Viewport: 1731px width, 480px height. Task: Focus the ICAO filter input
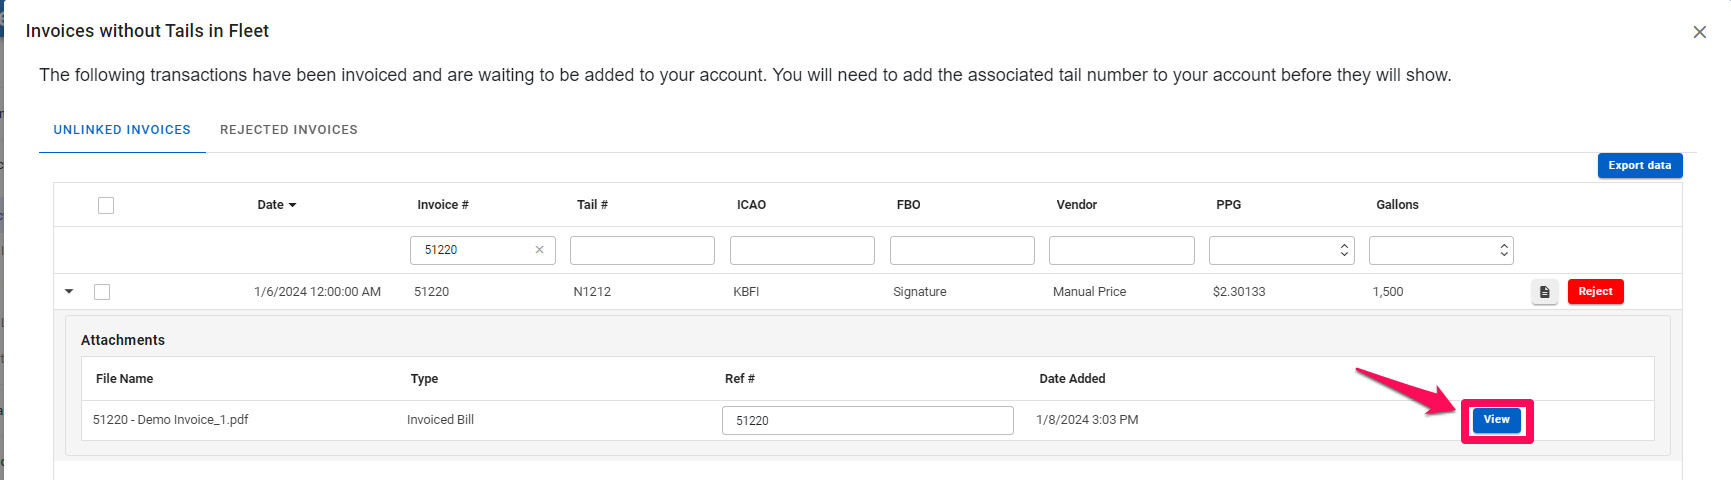click(x=802, y=250)
